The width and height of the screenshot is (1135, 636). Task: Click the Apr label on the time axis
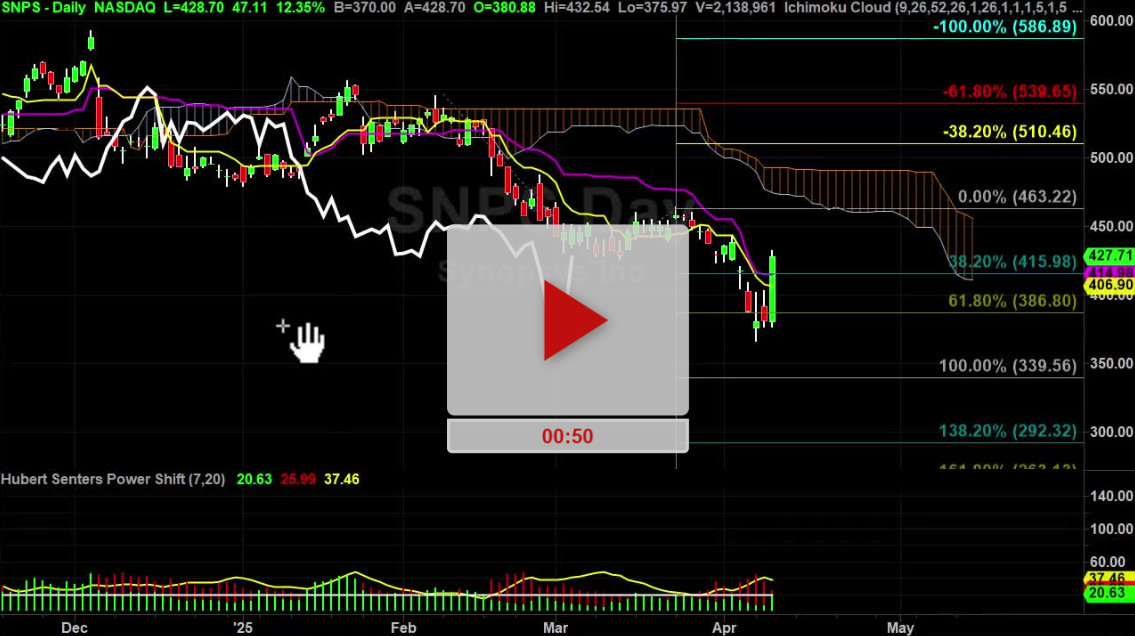pyautogui.click(x=725, y=627)
